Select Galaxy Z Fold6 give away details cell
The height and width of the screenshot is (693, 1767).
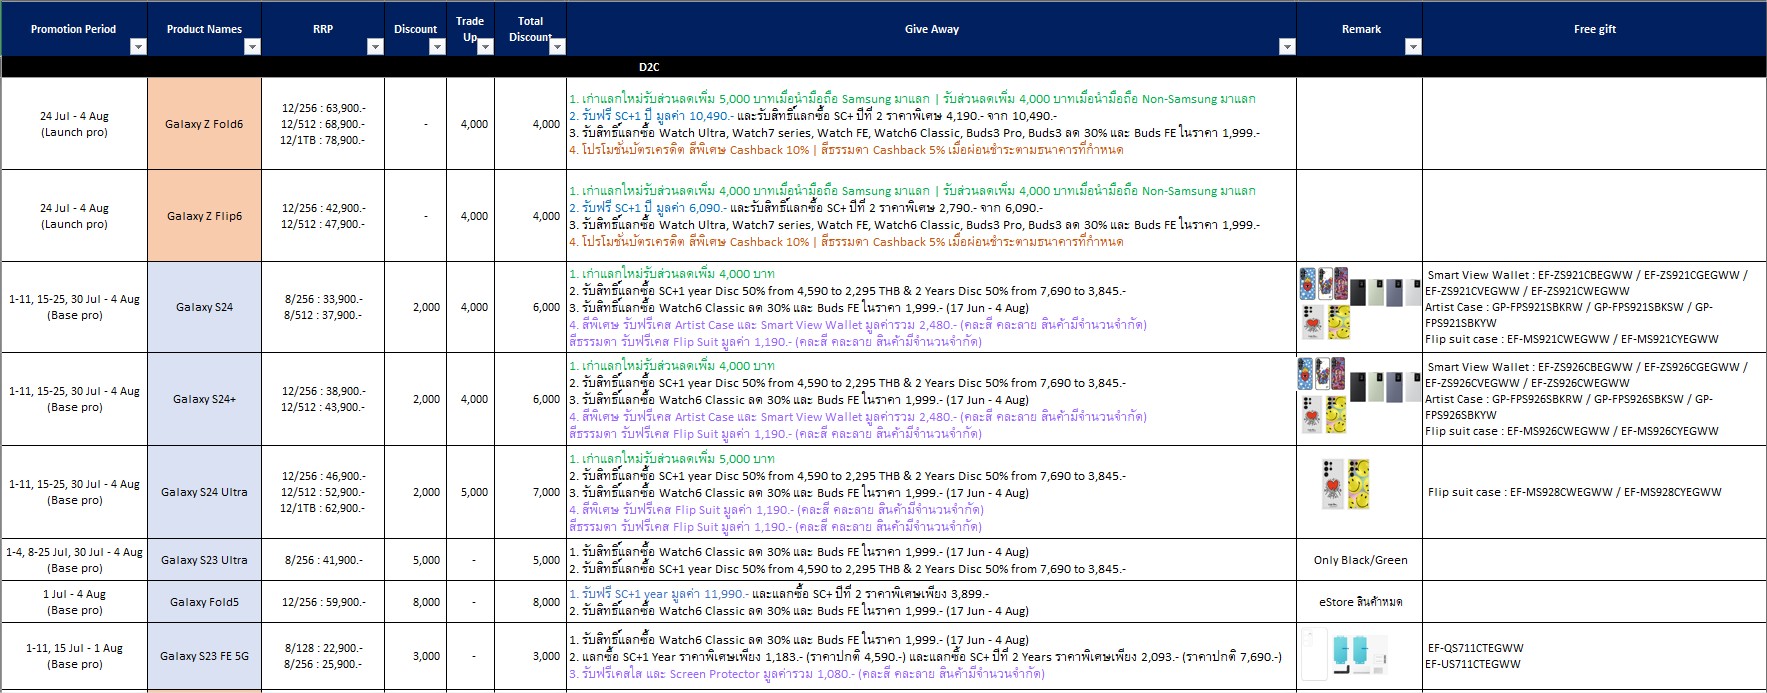931,124
